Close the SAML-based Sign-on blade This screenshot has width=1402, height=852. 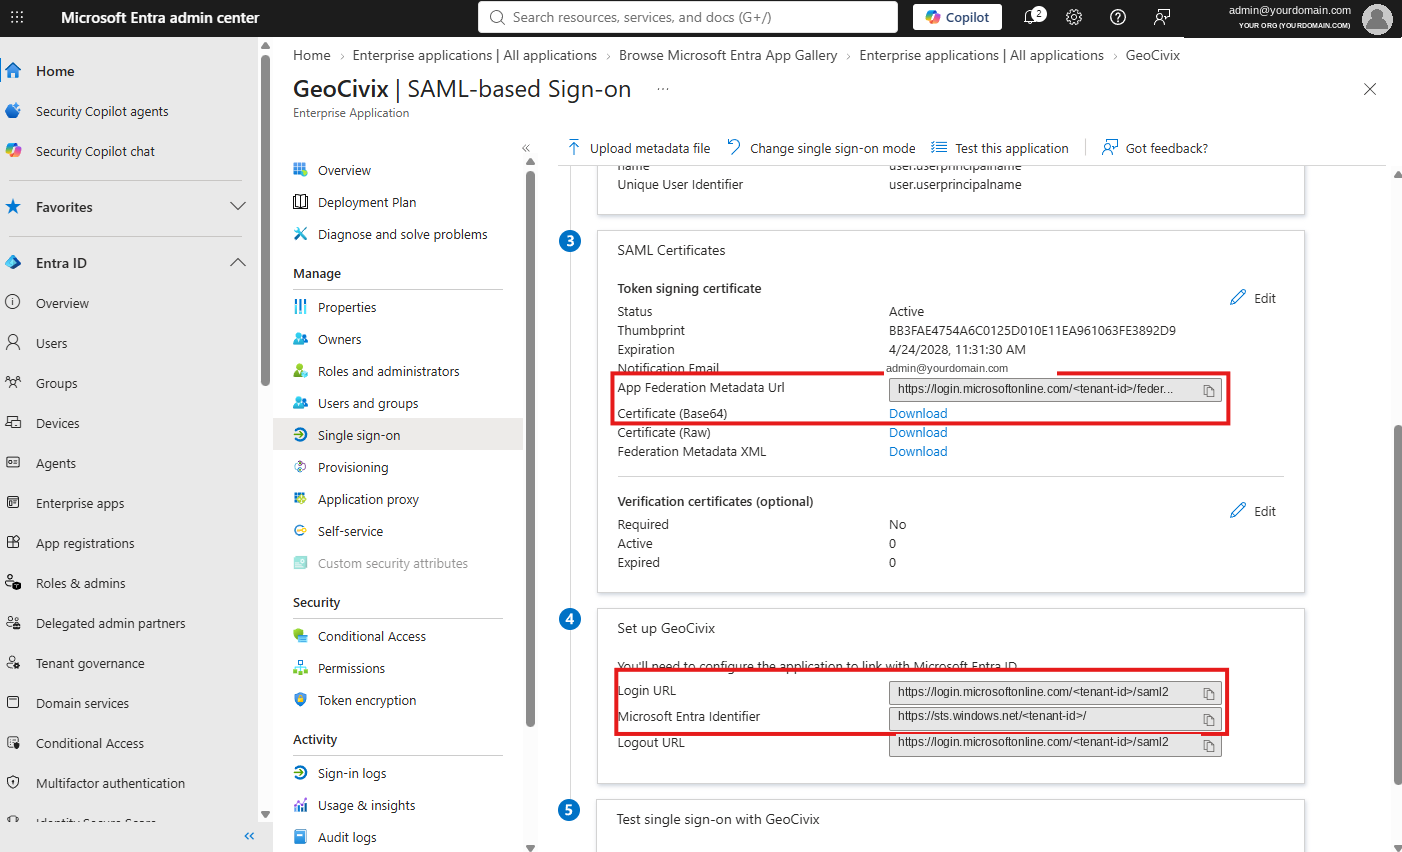tap(1370, 89)
